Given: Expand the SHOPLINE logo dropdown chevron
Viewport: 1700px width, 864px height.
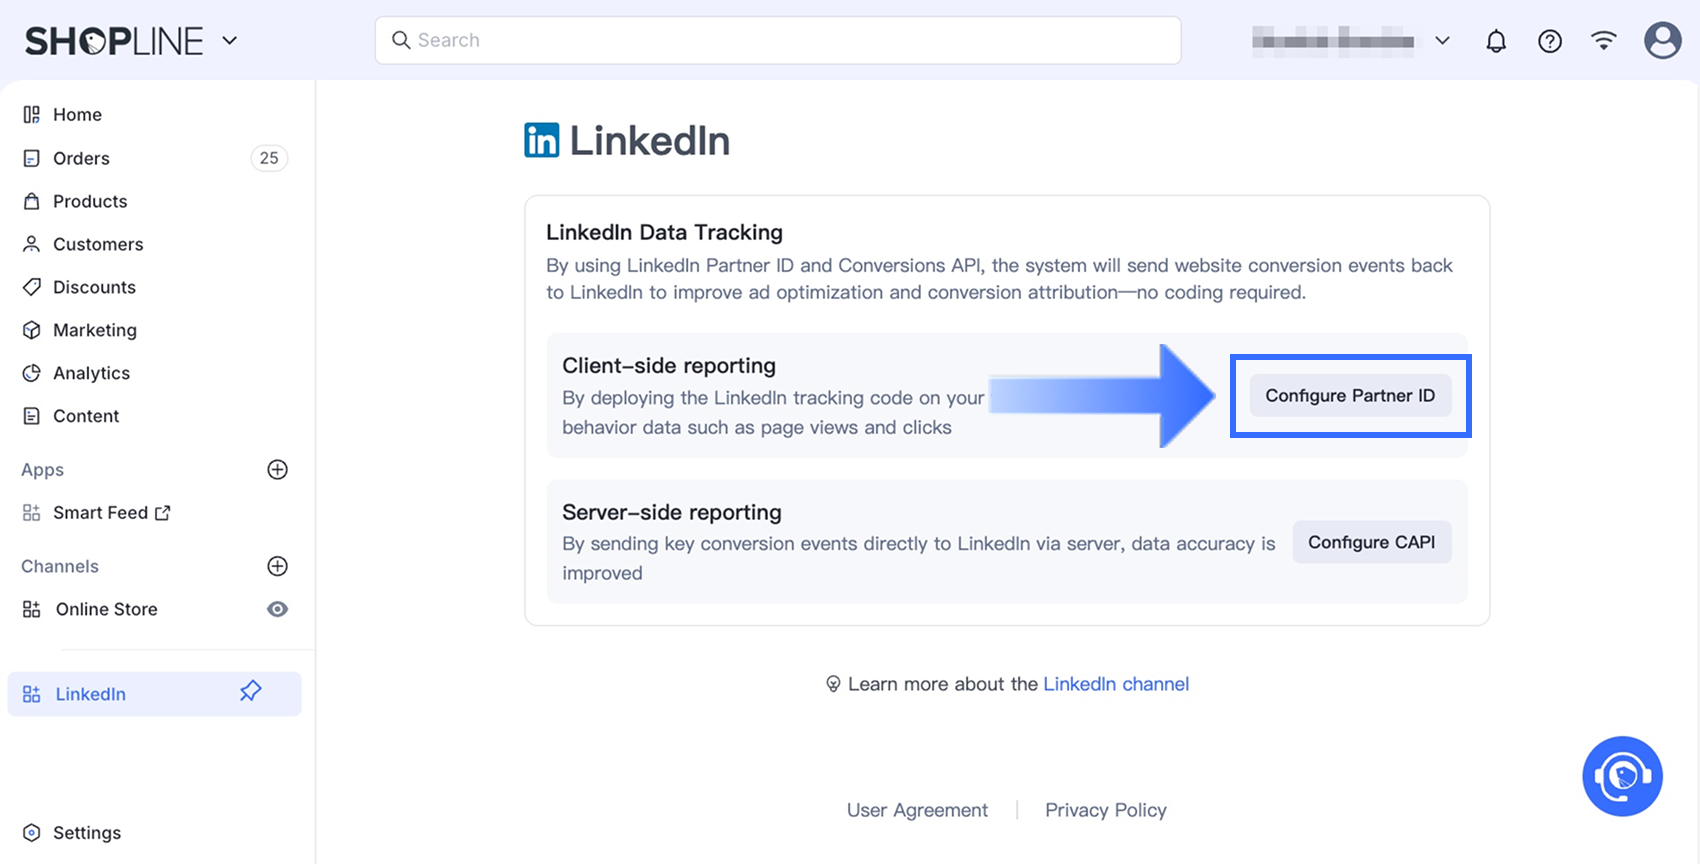Looking at the screenshot, I should click(x=230, y=41).
